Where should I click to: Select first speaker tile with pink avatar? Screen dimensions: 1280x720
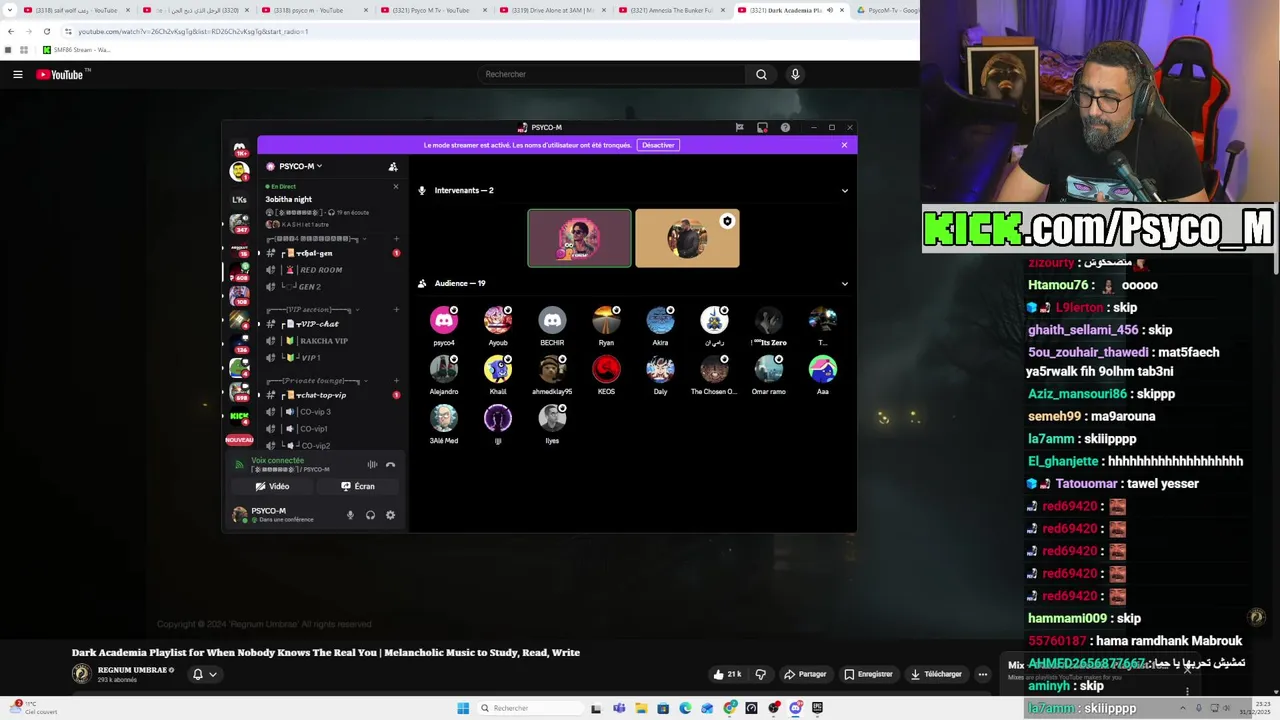579,238
